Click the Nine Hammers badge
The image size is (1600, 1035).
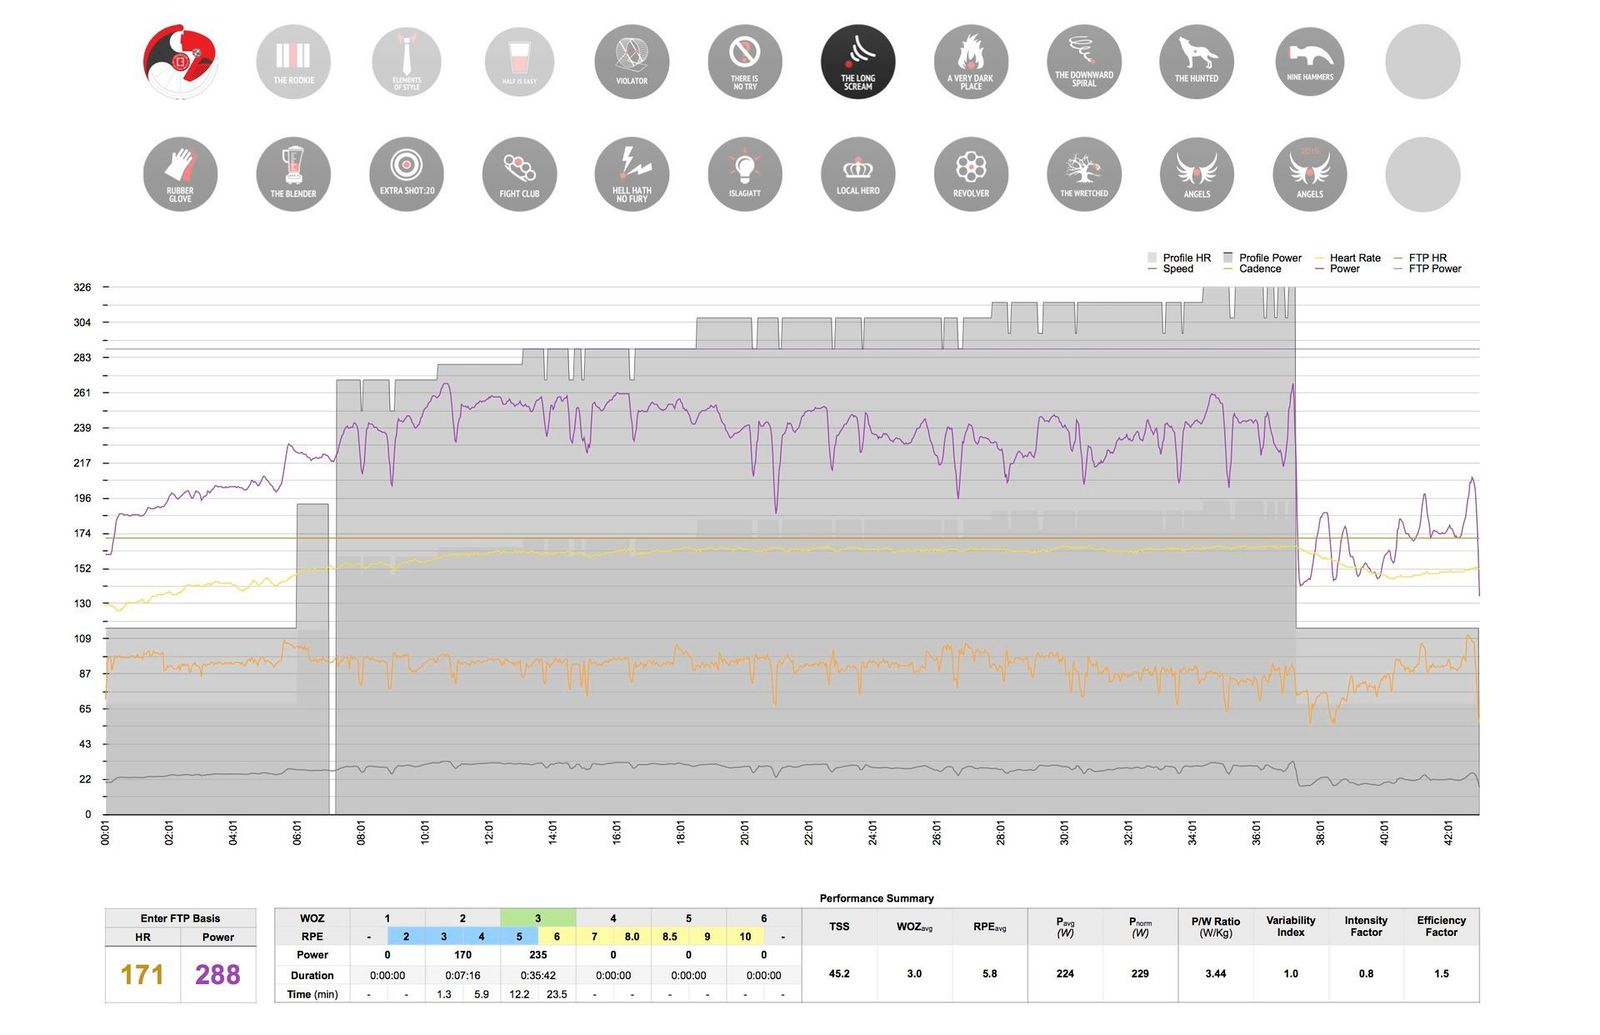tap(1309, 62)
